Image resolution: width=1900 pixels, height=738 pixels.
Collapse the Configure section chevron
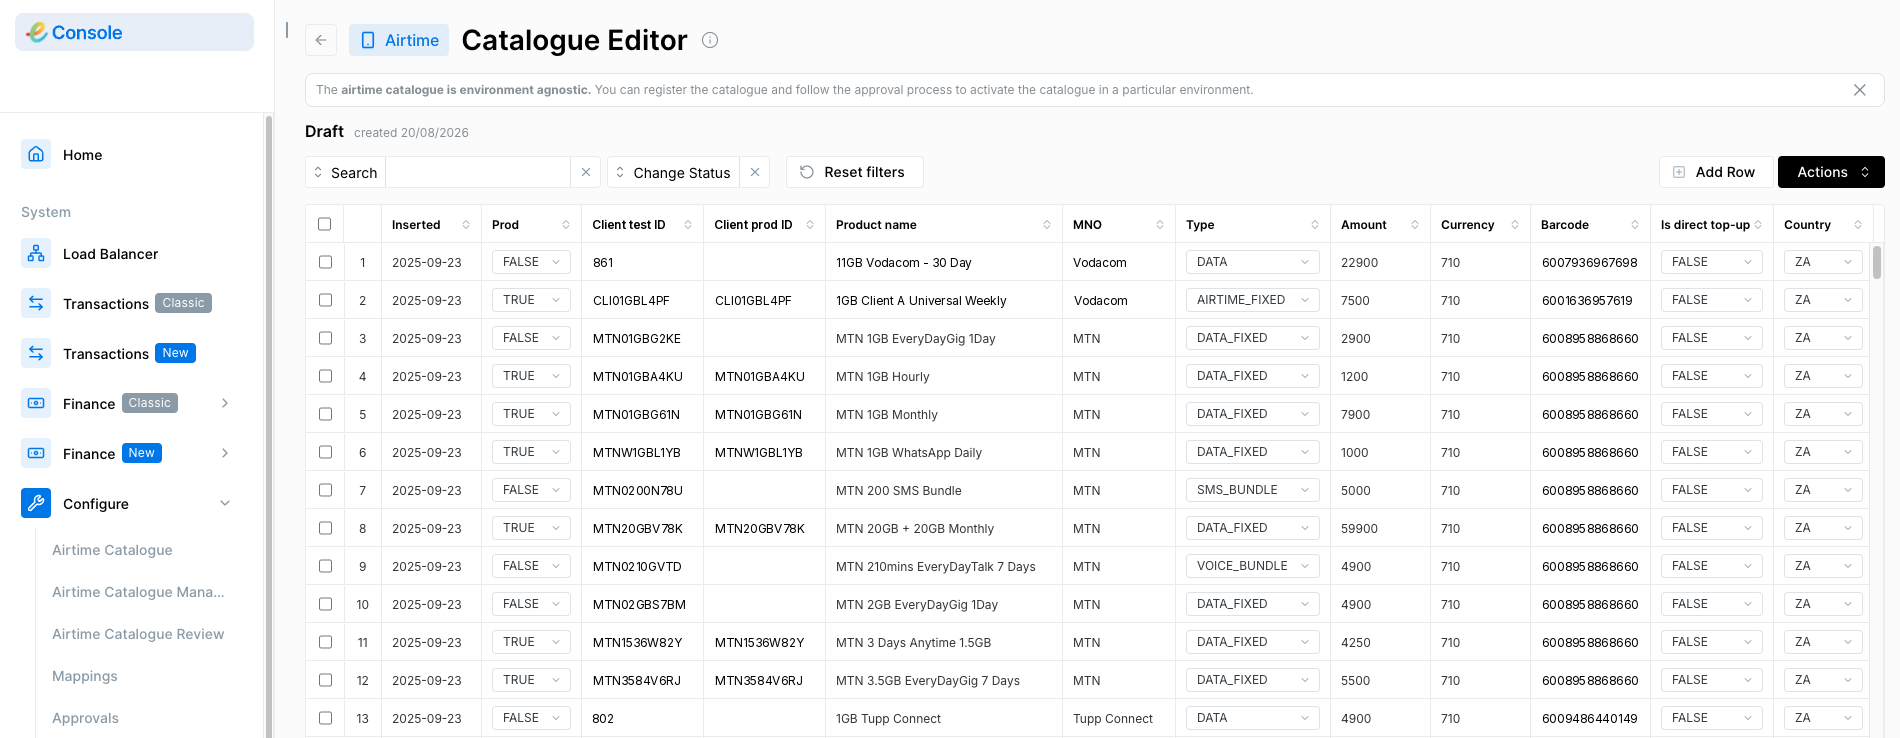pos(225,503)
